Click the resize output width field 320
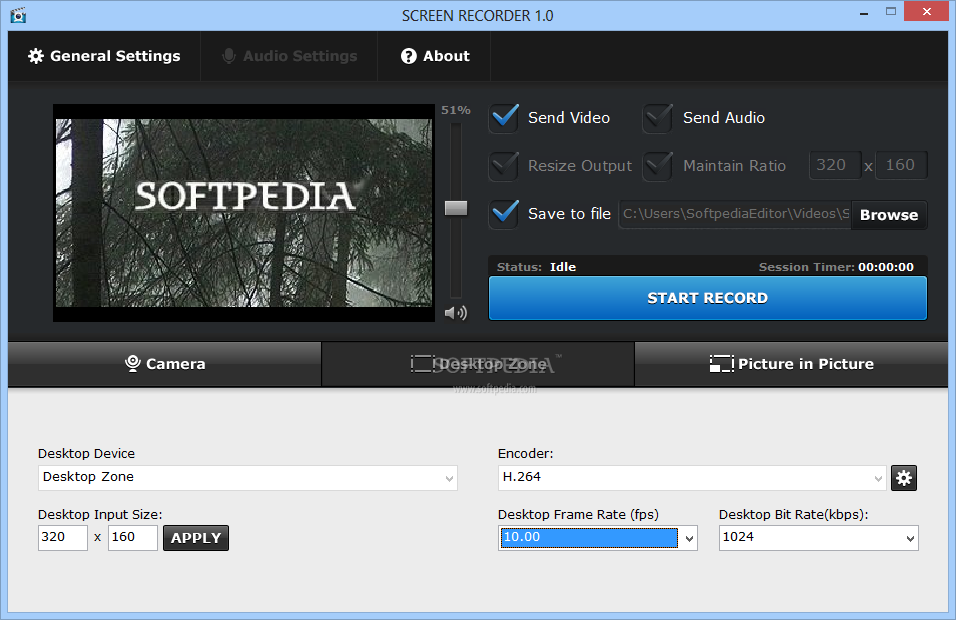 (x=835, y=165)
